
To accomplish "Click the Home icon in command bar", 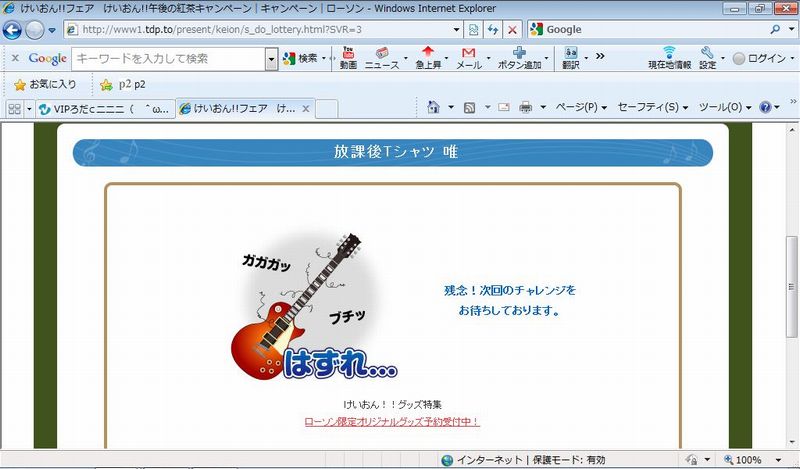I will tap(433, 107).
